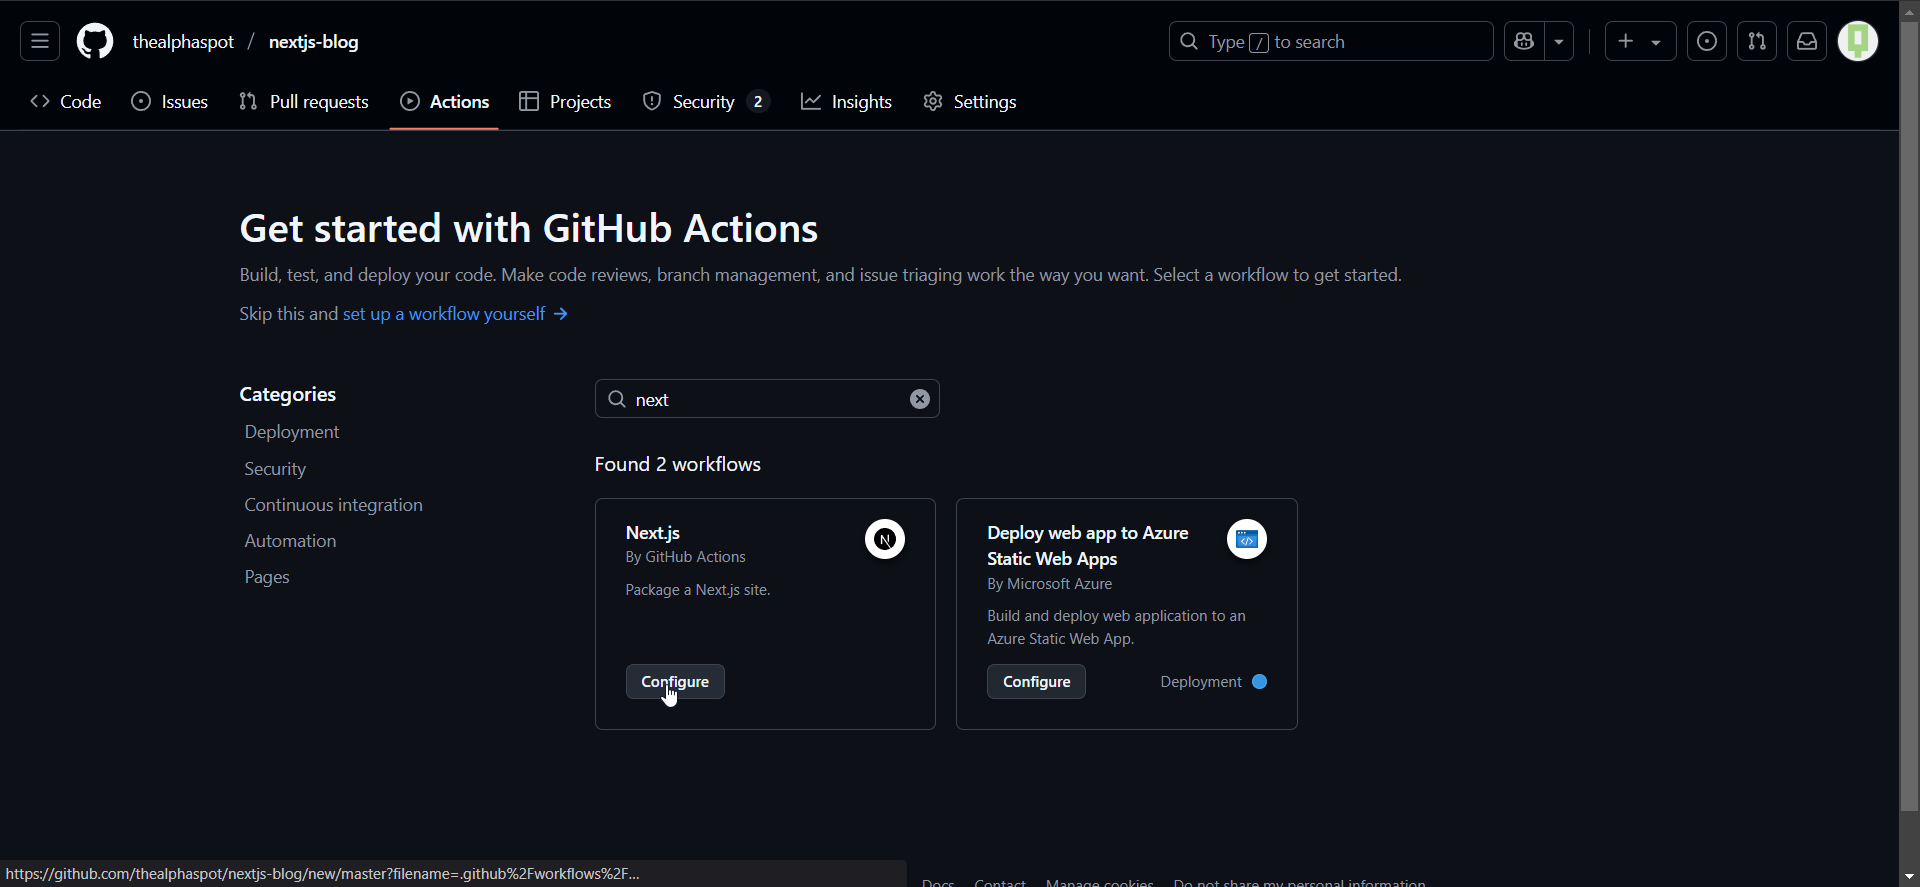Click set up a workflow yourself link

456,314
